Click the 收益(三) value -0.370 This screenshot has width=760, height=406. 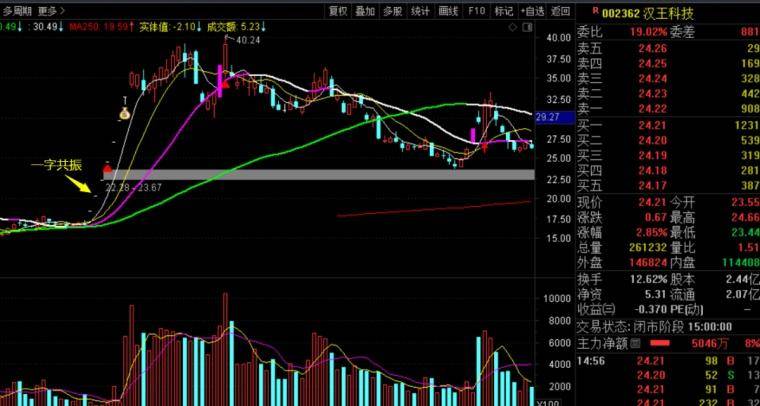(x=651, y=310)
